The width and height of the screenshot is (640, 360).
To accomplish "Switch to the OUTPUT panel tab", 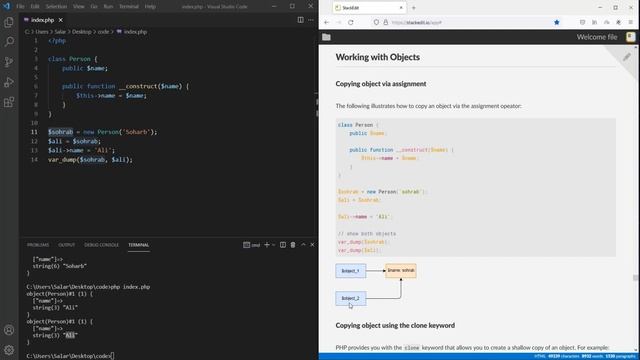I will pos(67,245).
